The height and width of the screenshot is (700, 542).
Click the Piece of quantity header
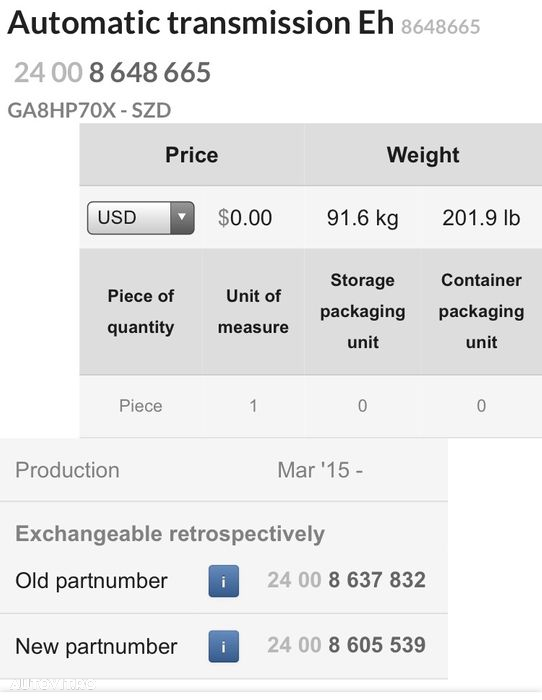tap(141, 312)
